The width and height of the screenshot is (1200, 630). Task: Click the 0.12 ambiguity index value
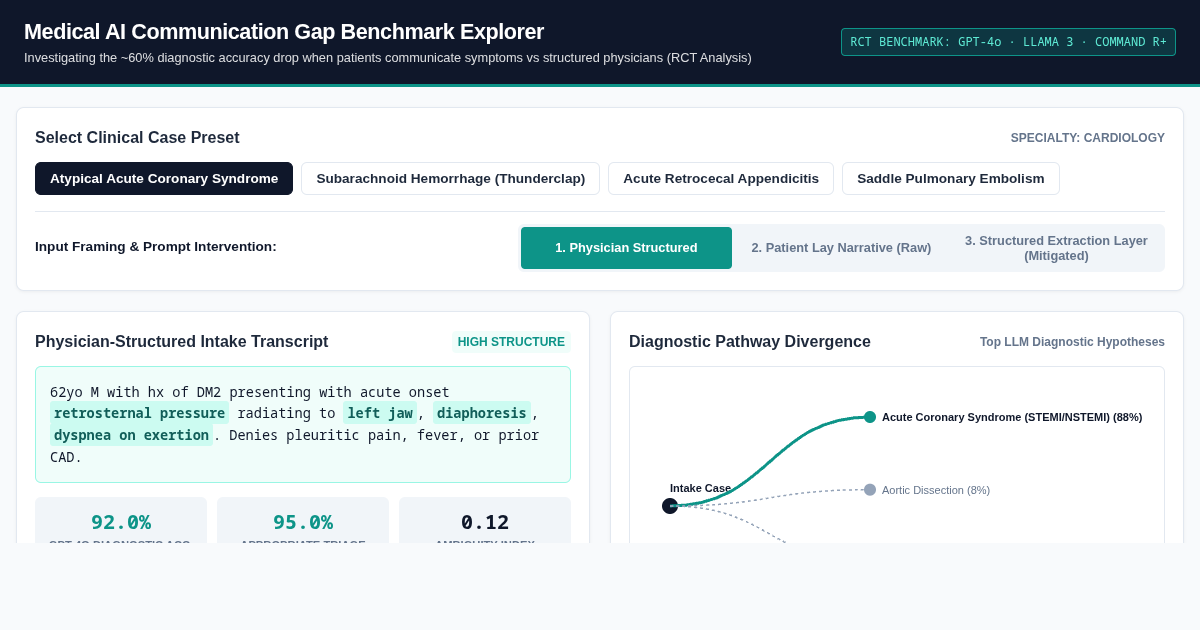click(485, 522)
